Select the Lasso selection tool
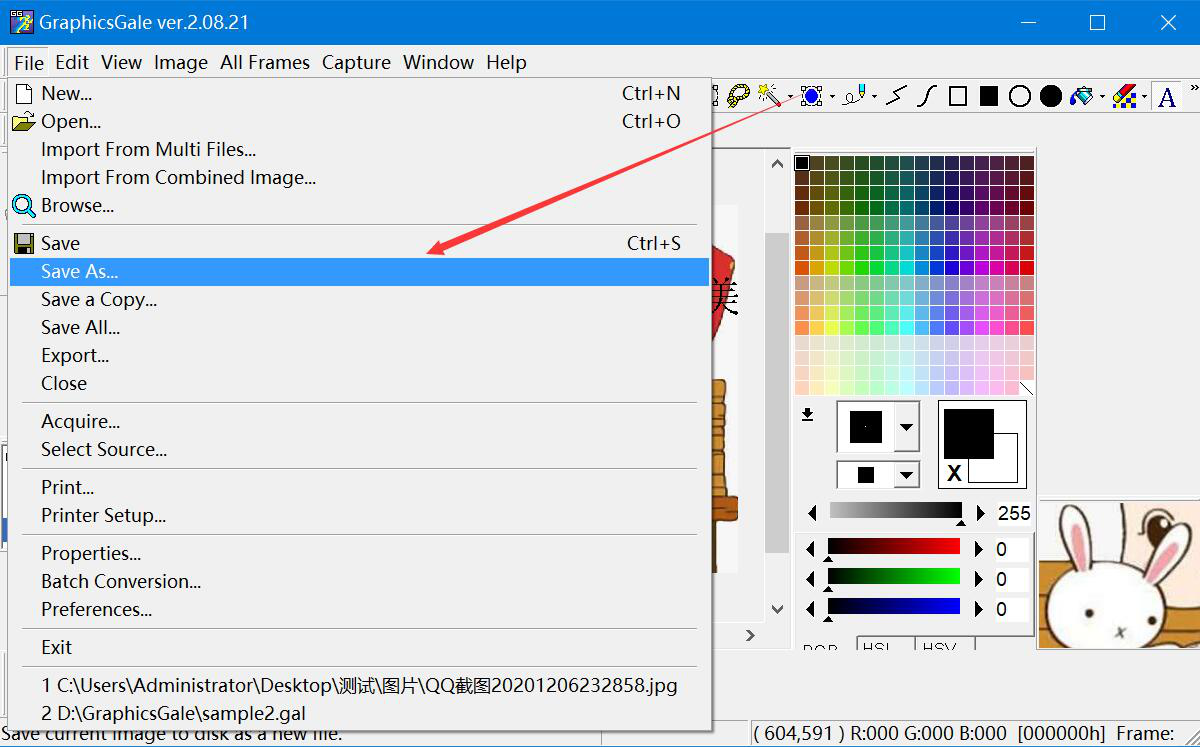 (x=739, y=96)
